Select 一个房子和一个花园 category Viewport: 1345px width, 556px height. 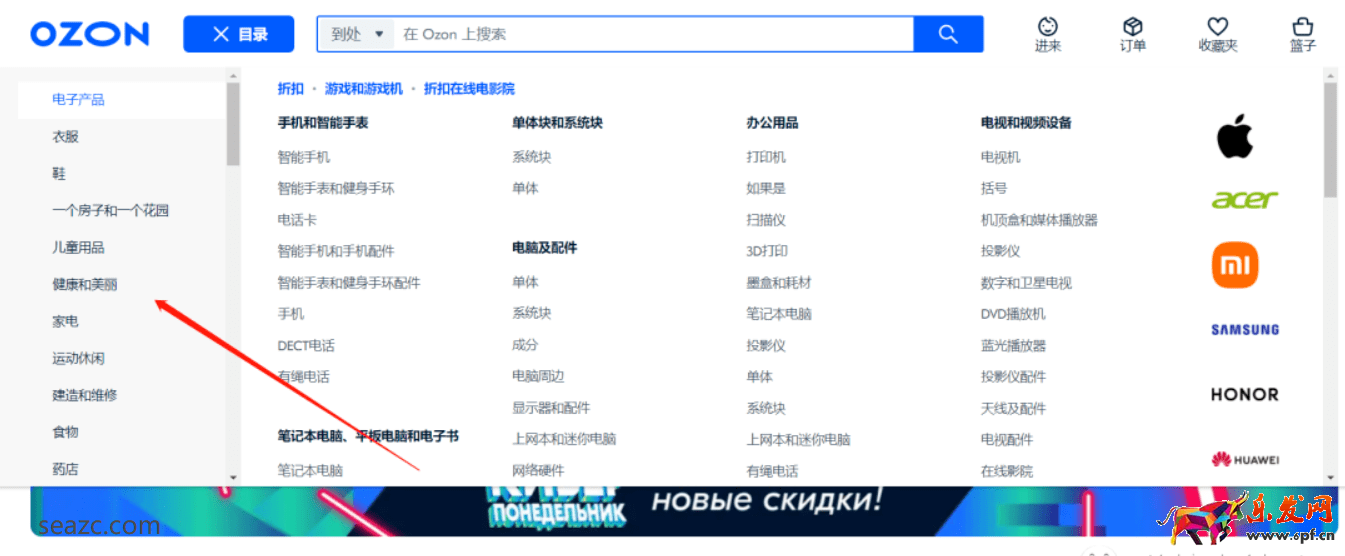110,210
